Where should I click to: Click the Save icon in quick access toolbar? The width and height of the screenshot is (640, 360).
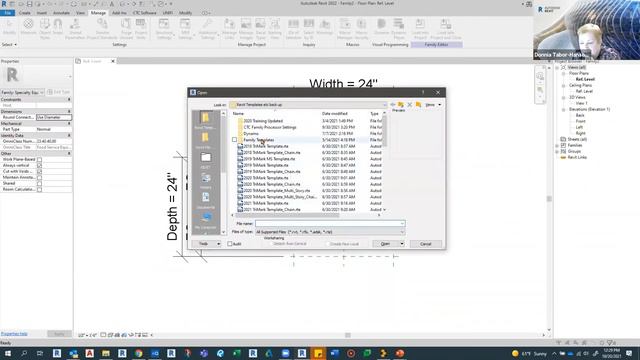click(x=29, y=4)
